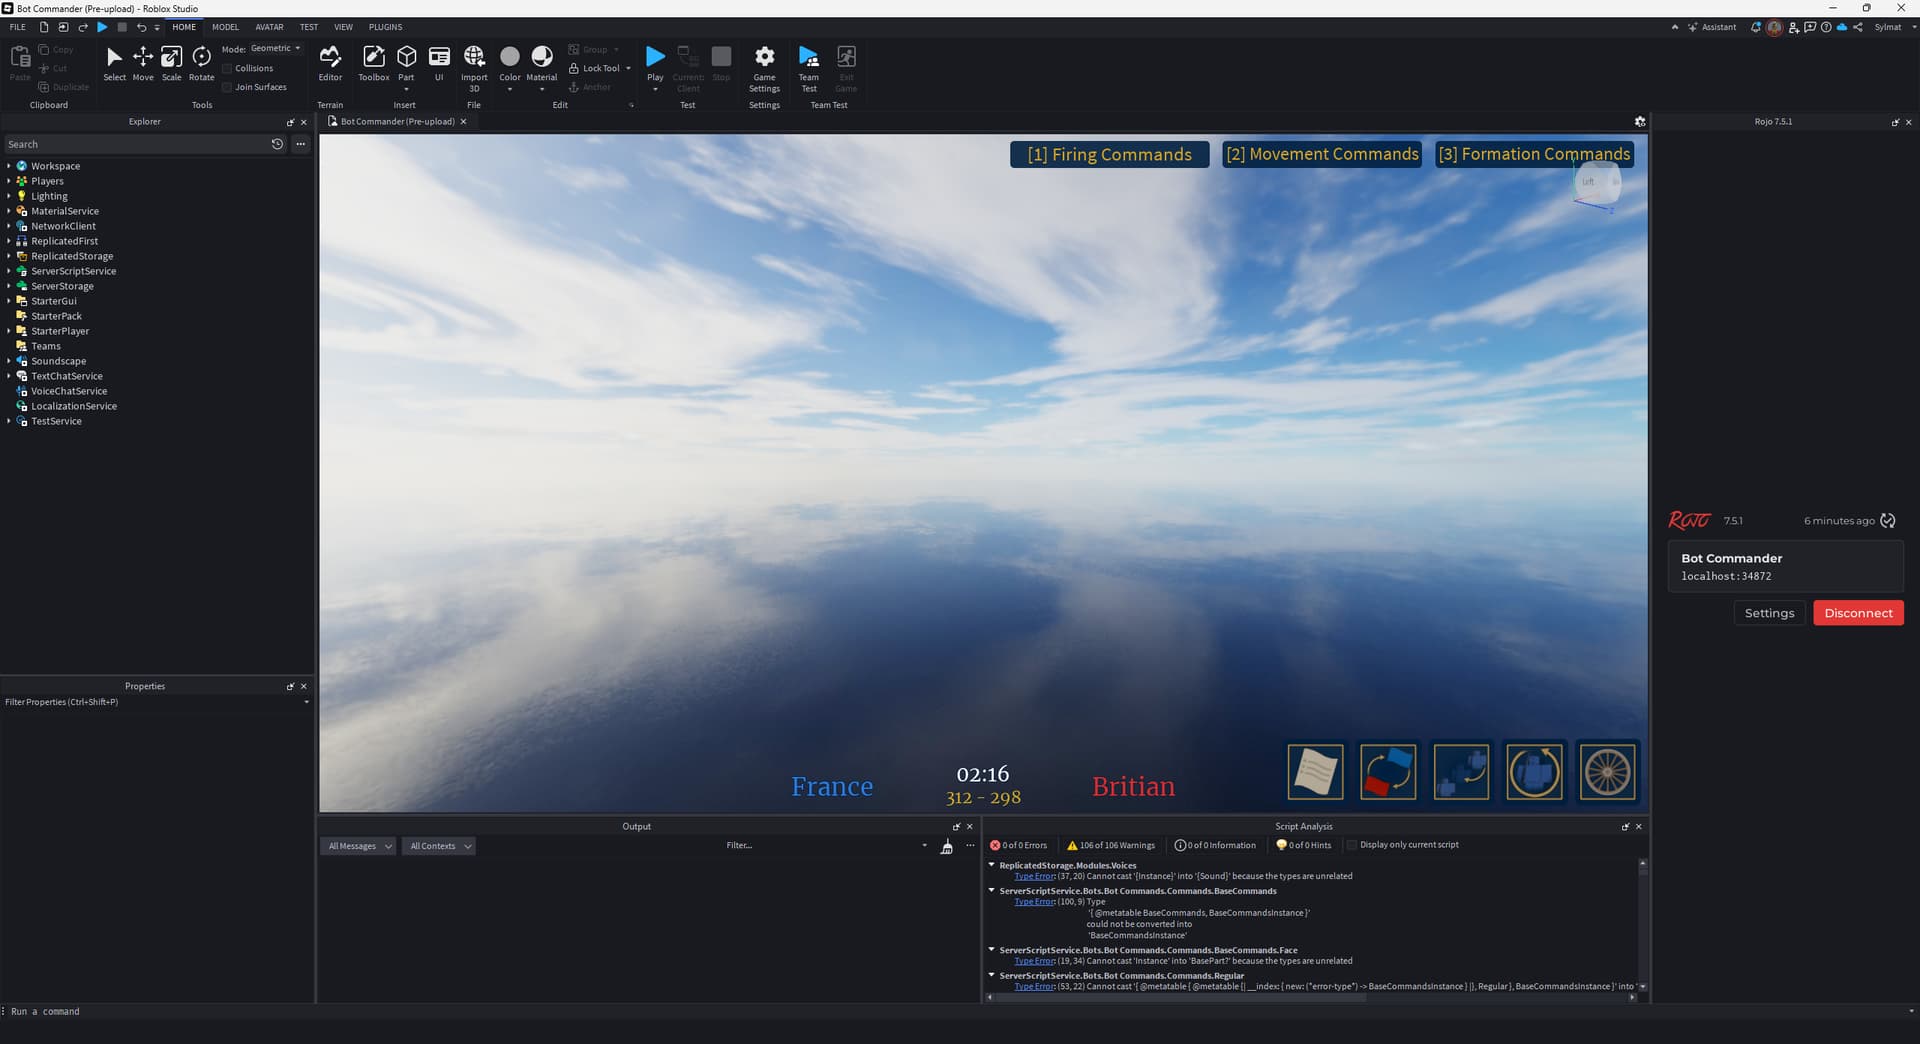This screenshot has height=1044, width=1920.
Task: Click the parchment note game button
Action: pyautogui.click(x=1315, y=772)
